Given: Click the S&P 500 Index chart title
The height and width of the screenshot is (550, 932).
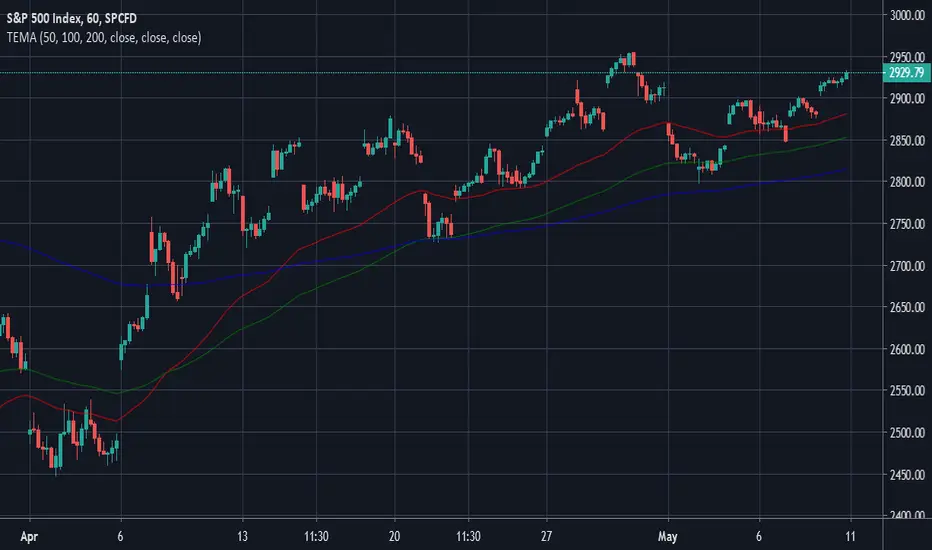Looking at the screenshot, I should (x=71, y=18).
